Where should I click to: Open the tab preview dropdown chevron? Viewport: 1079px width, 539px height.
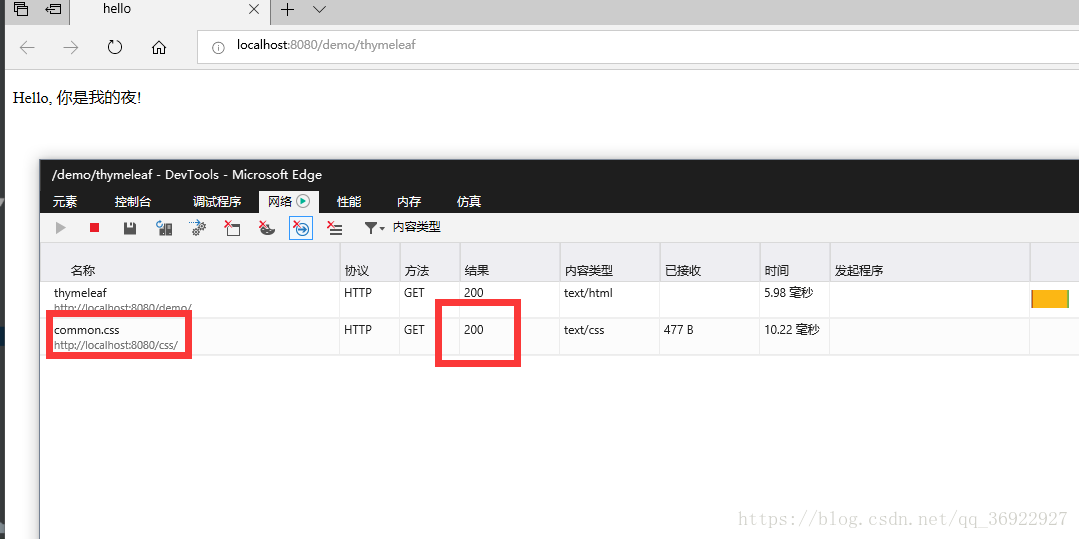319,10
